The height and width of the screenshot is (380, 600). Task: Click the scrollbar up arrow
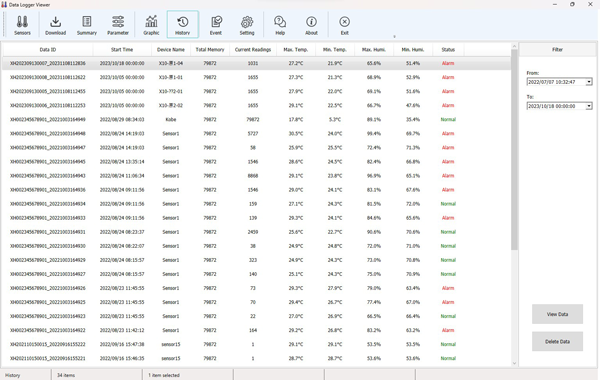coord(514,46)
